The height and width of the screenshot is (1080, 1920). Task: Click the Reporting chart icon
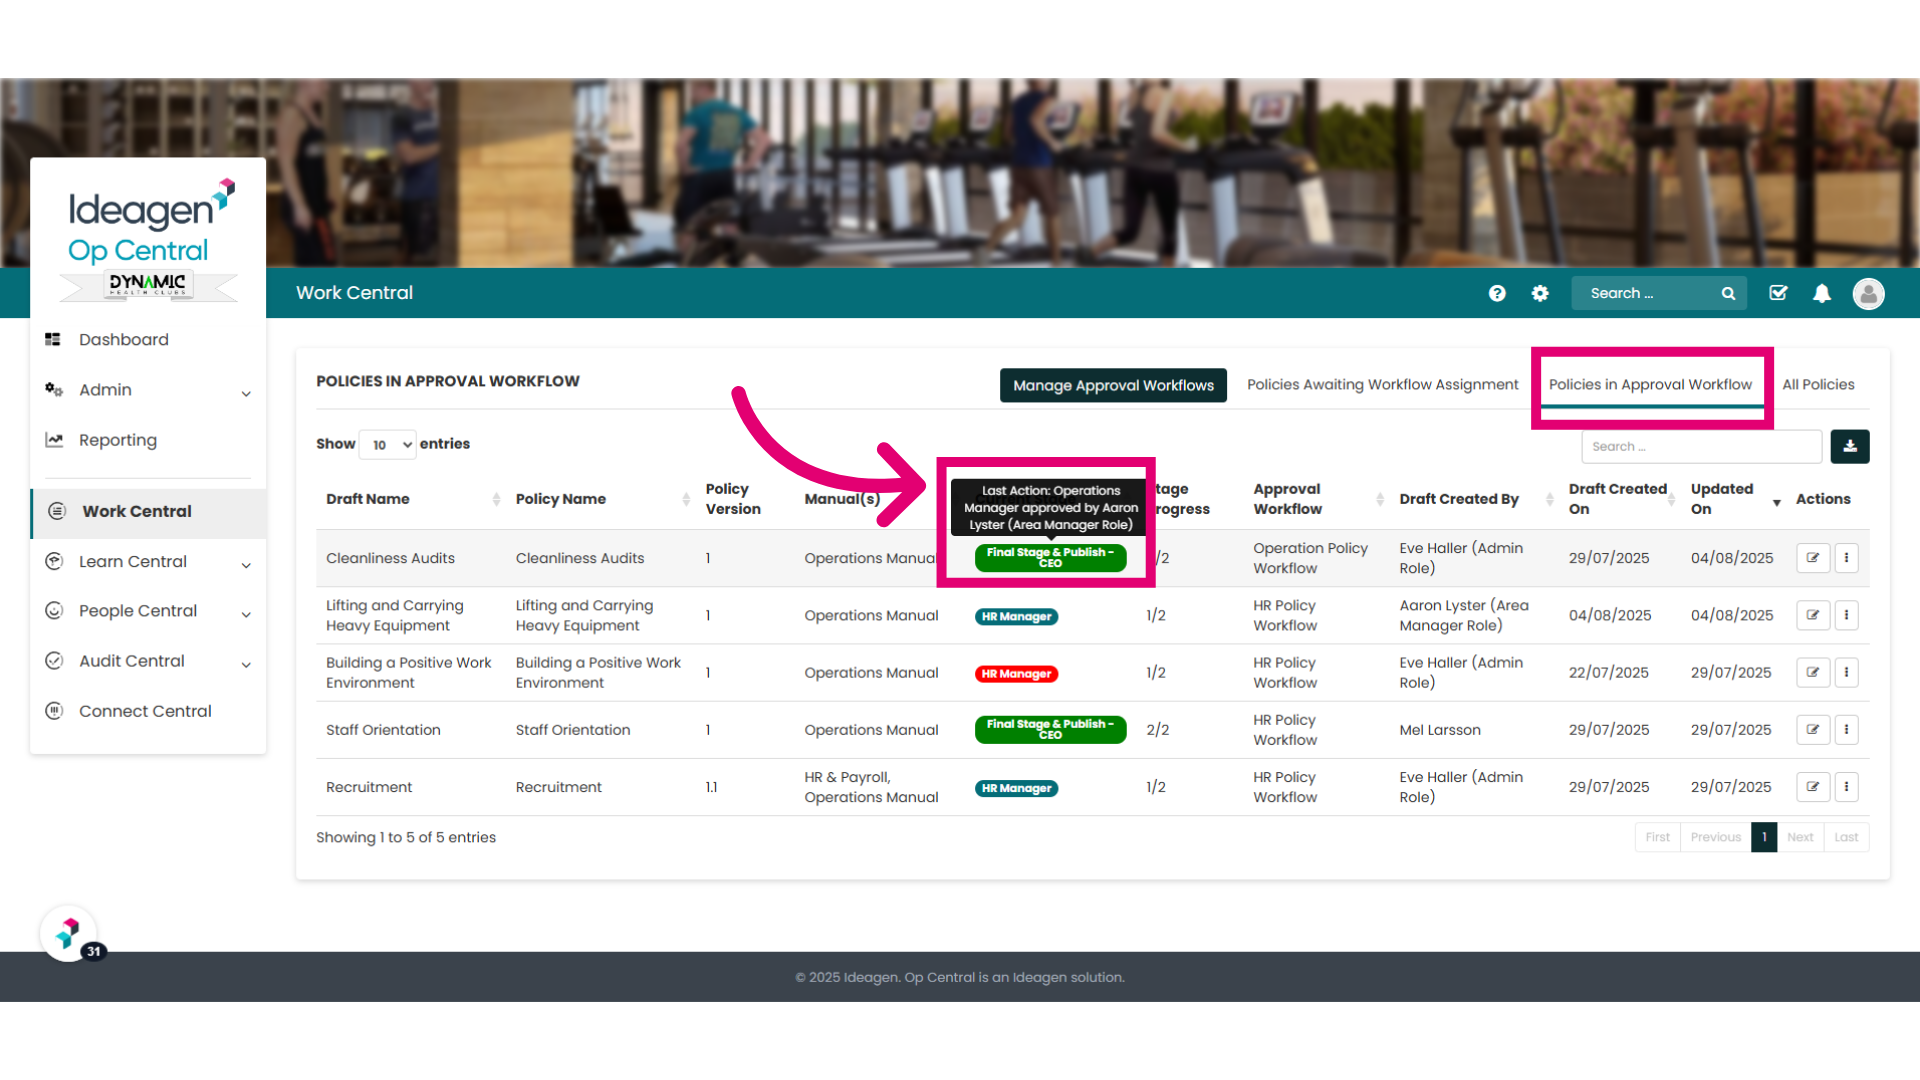[54, 440]
